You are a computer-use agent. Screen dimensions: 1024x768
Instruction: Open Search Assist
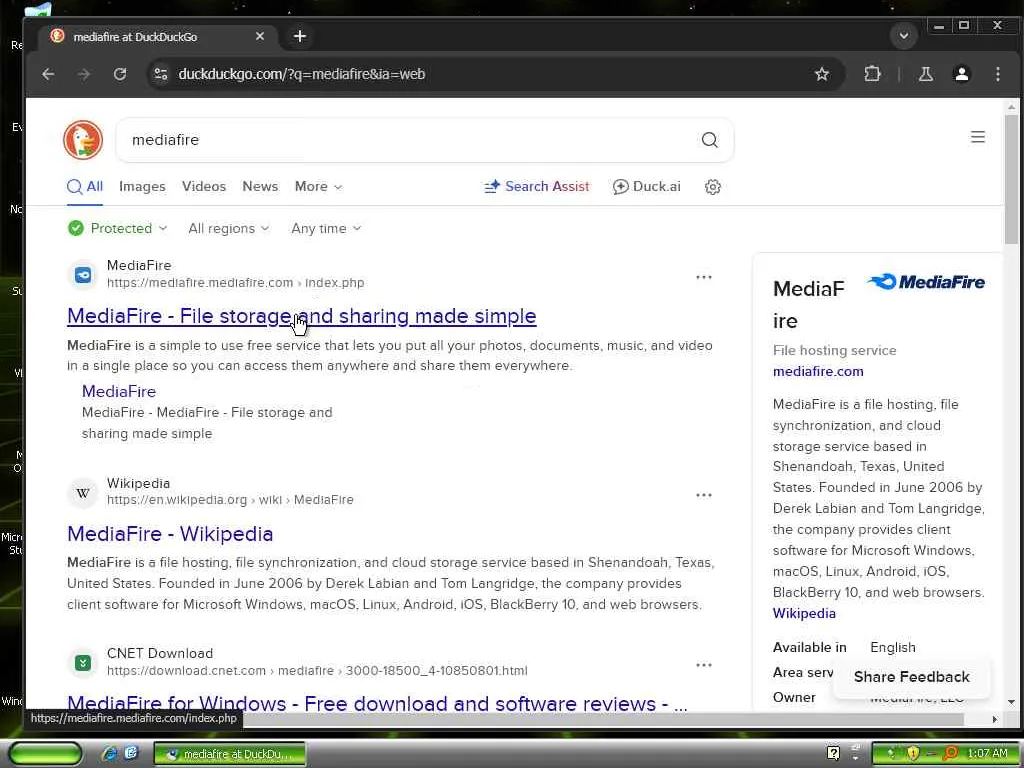[536, 187]
